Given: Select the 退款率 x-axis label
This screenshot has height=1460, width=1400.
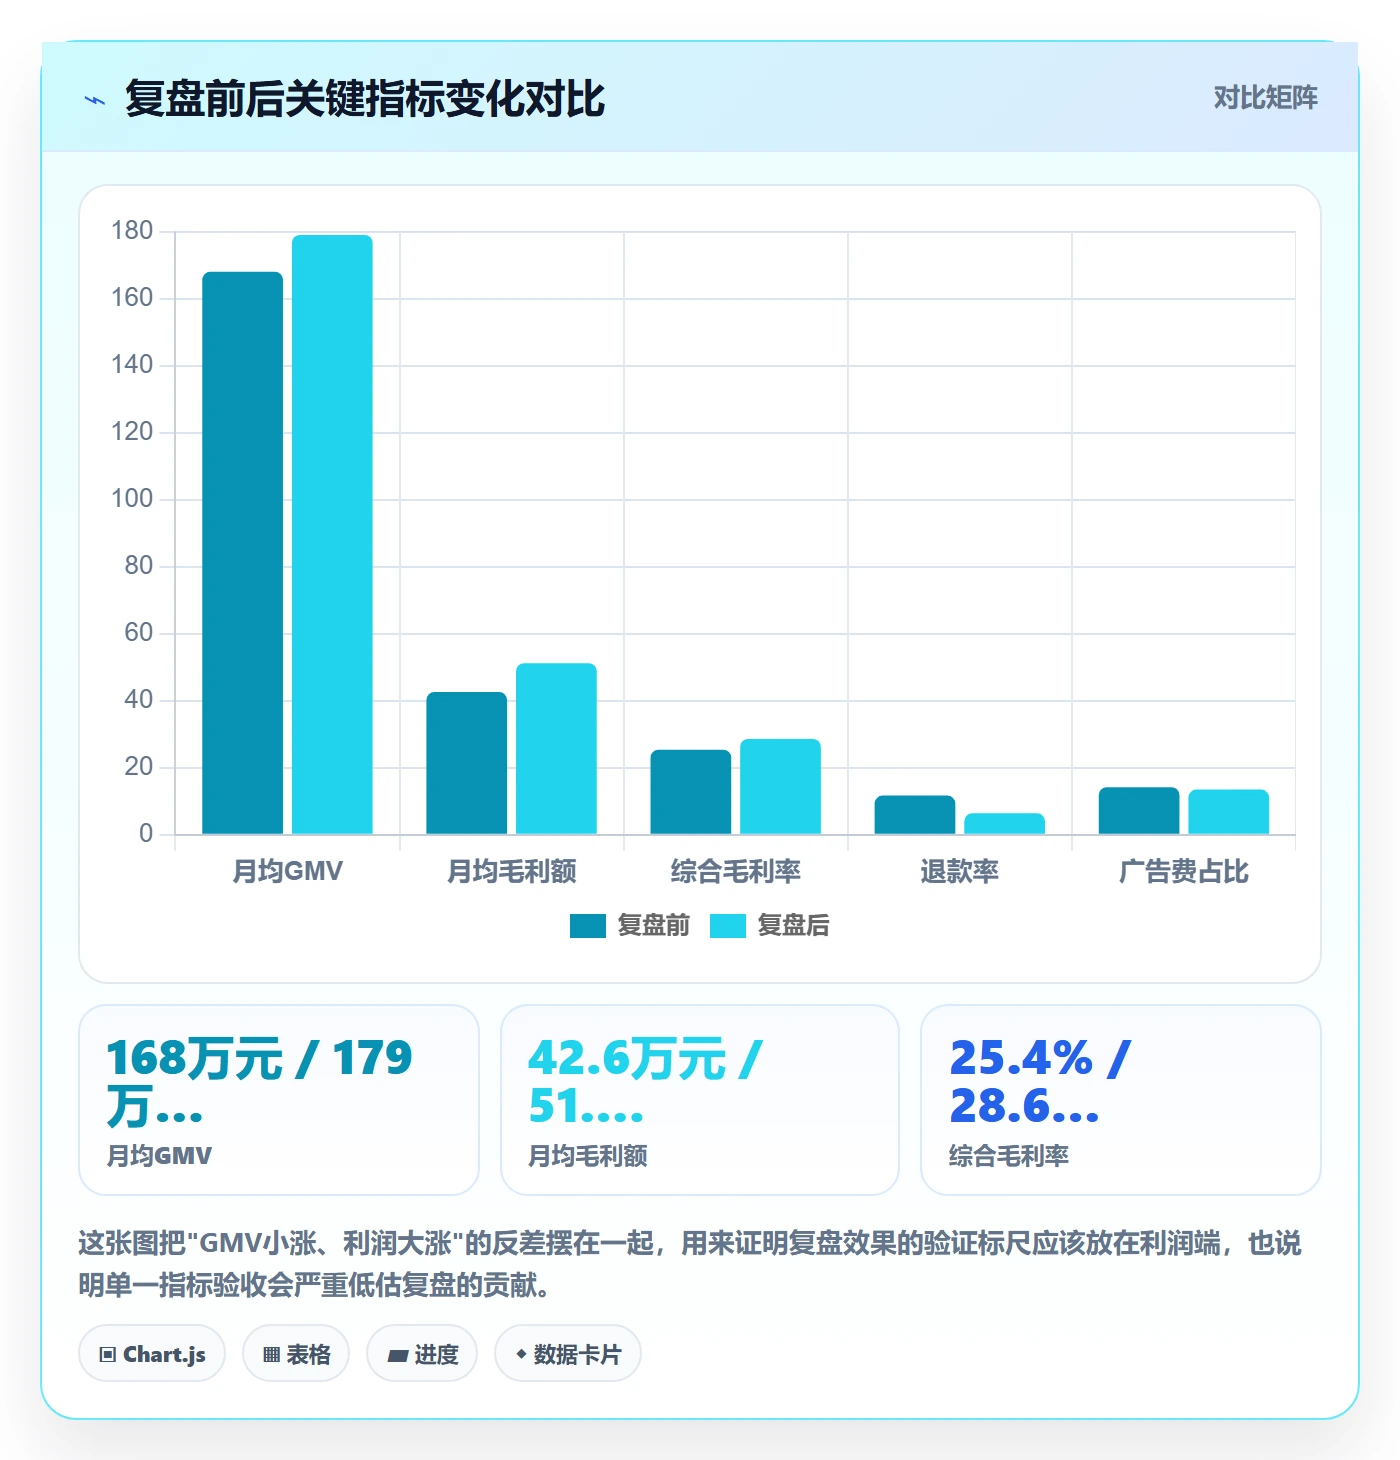Looking at the screenshot, I should pyautogui.click(x=960, y=871).
